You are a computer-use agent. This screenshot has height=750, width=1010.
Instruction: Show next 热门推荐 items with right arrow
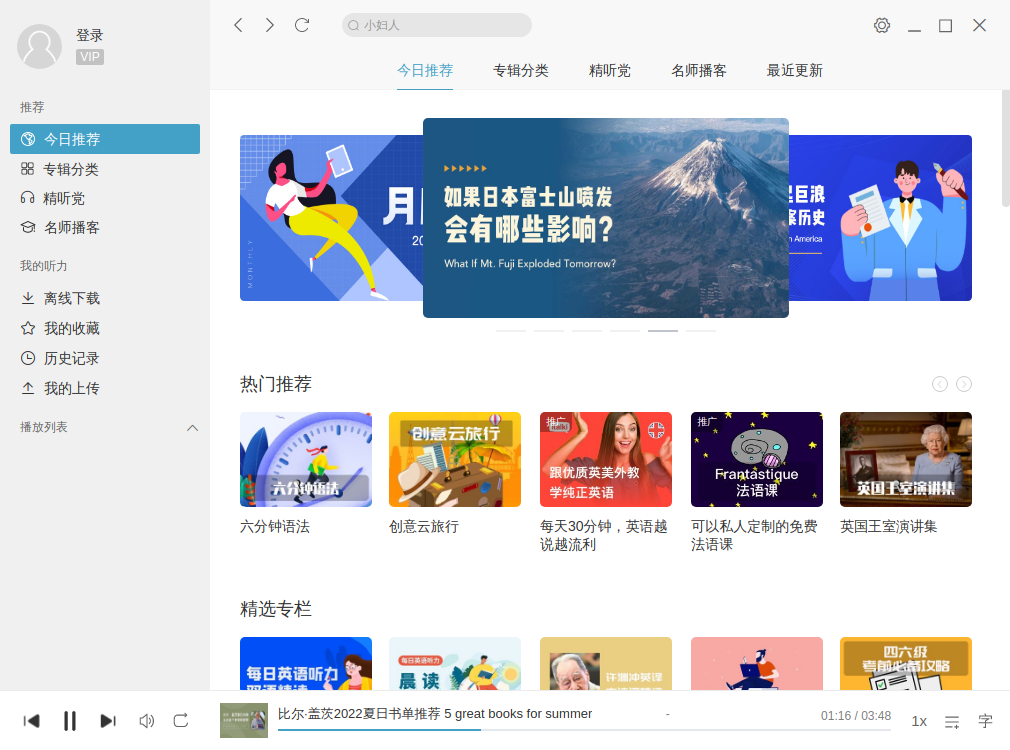[x=964, y=384]
